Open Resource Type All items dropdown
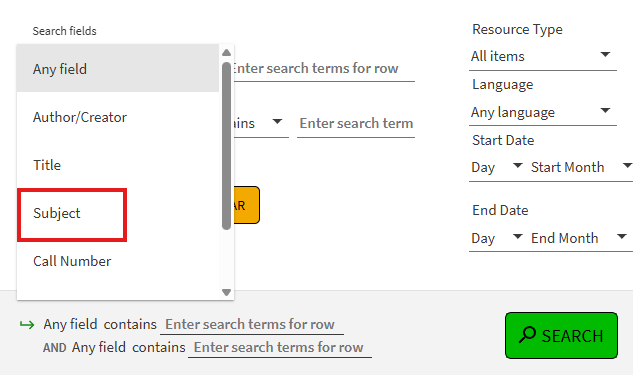Viewport: 633px width, 375px height. (543, 56)
